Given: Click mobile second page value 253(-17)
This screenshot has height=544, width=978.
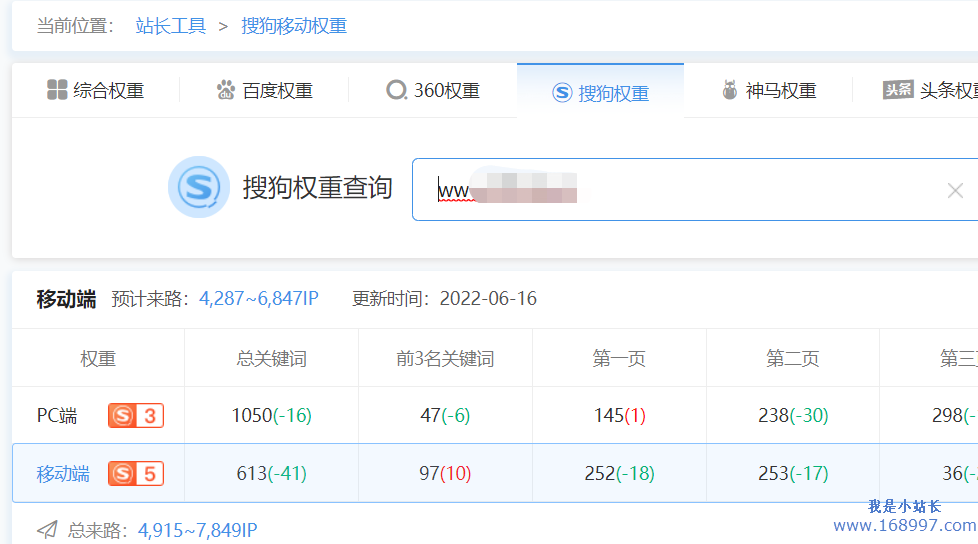Looking at the screenshot, I should click(x=793, y=474).
